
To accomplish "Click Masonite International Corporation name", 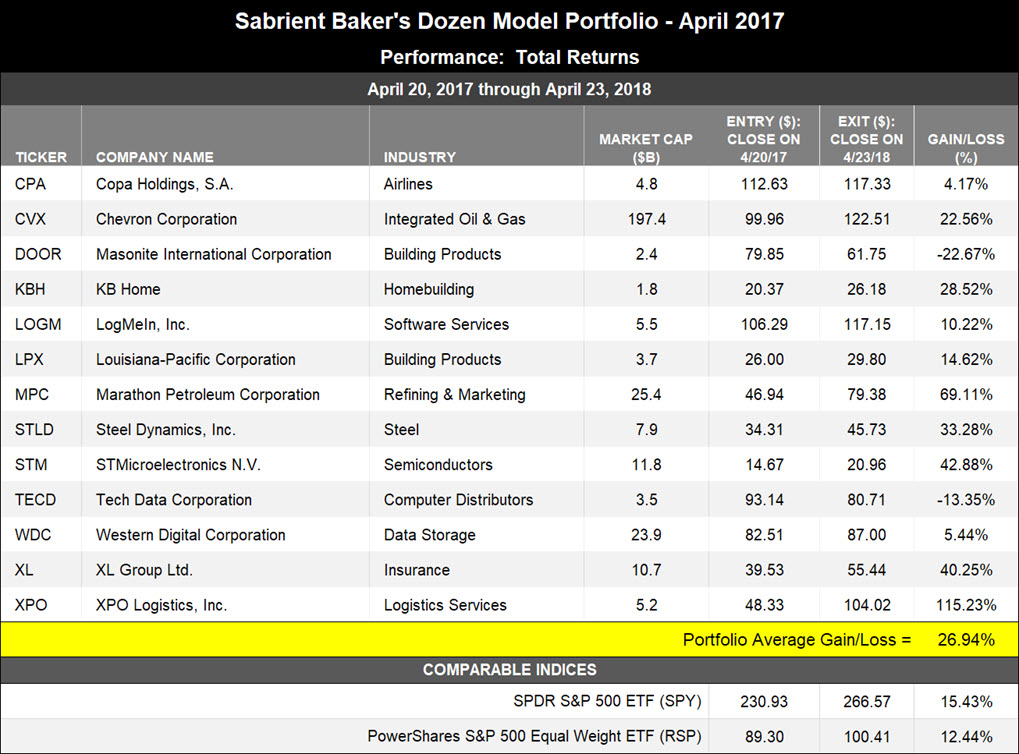I will 214,255.
